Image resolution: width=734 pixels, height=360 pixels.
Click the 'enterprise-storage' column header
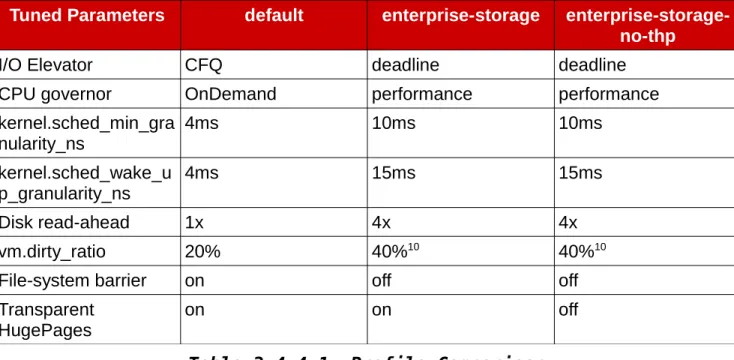coord(461,25)
